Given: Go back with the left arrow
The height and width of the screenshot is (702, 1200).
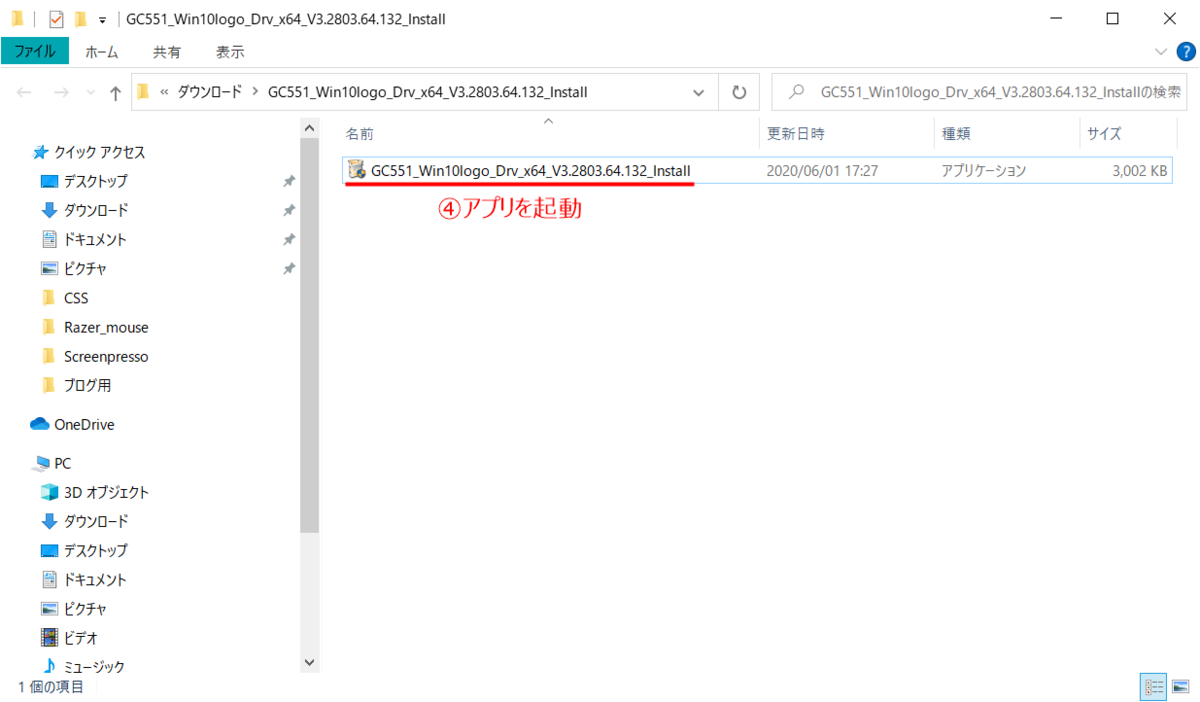Looking at the screenshot, I should [24, 93].
